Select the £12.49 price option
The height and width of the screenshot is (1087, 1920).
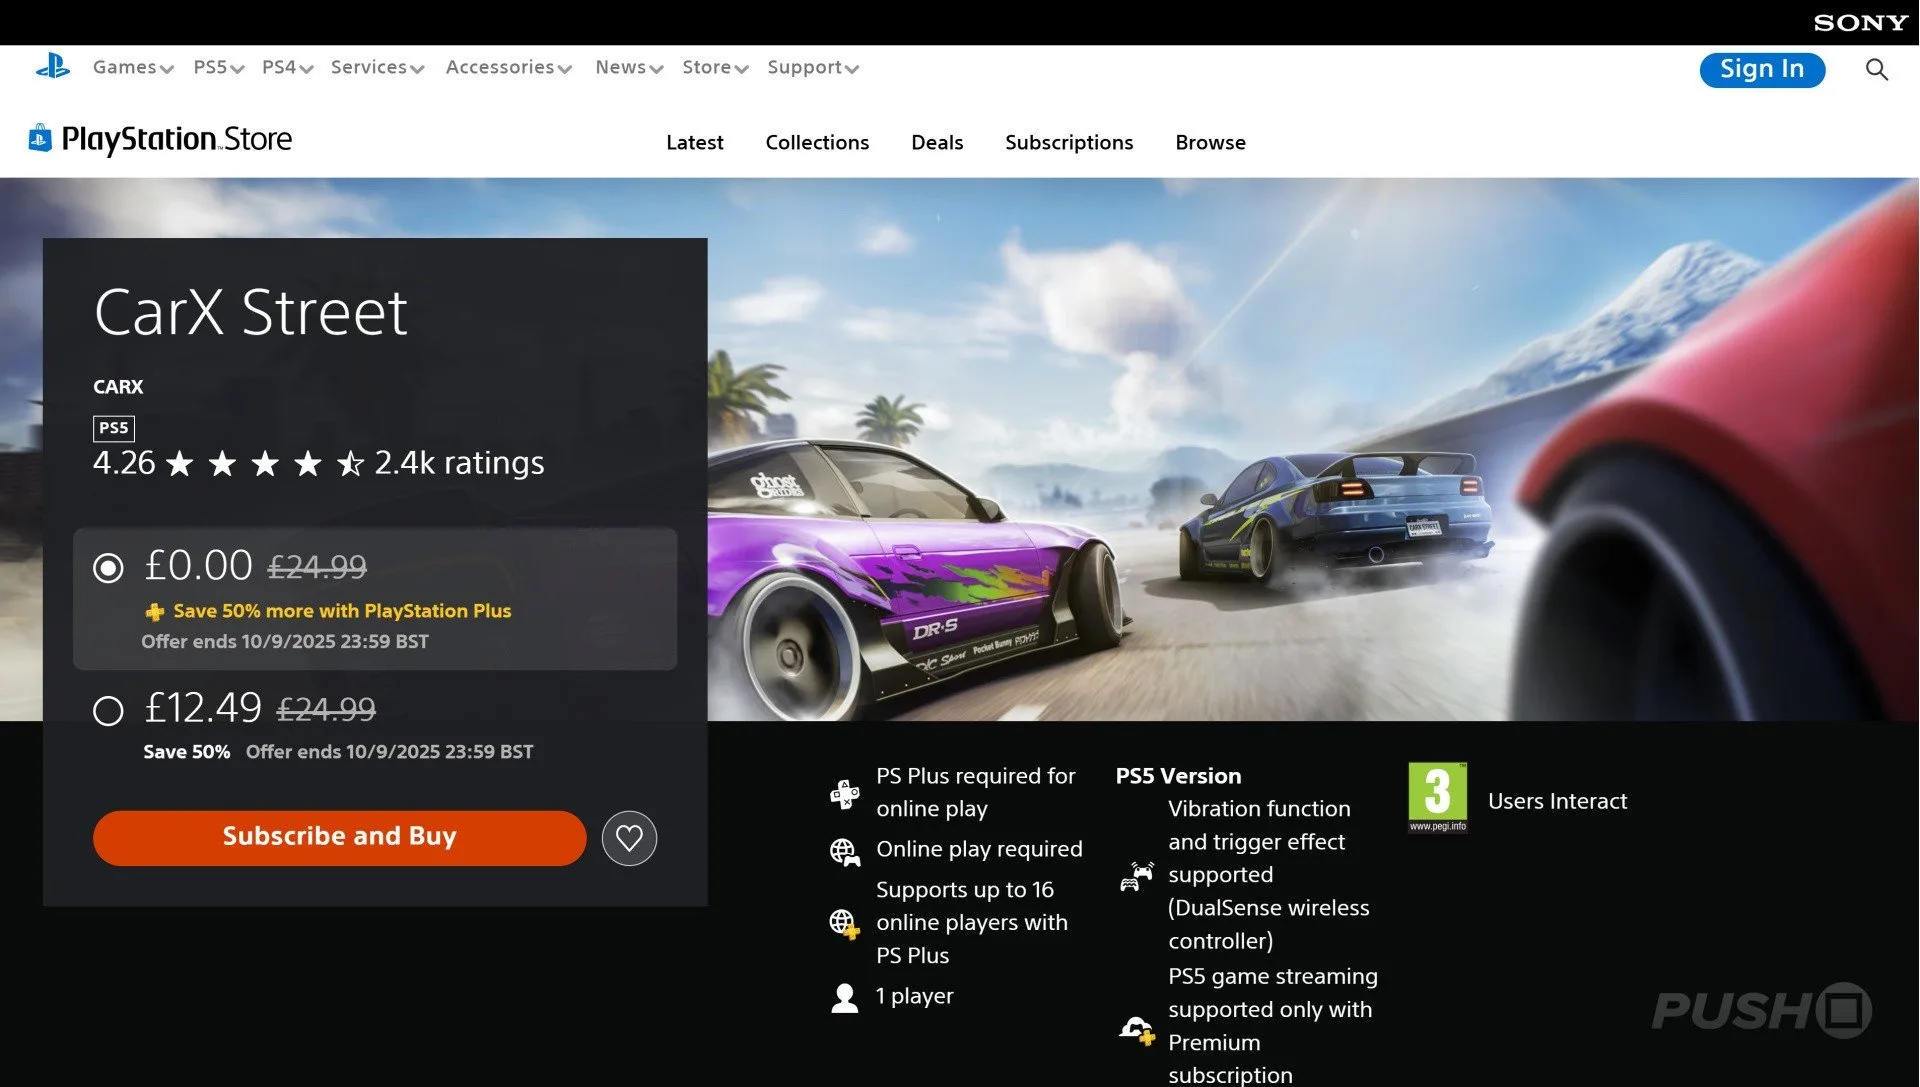pyautogui.click(x=108, y=711)
